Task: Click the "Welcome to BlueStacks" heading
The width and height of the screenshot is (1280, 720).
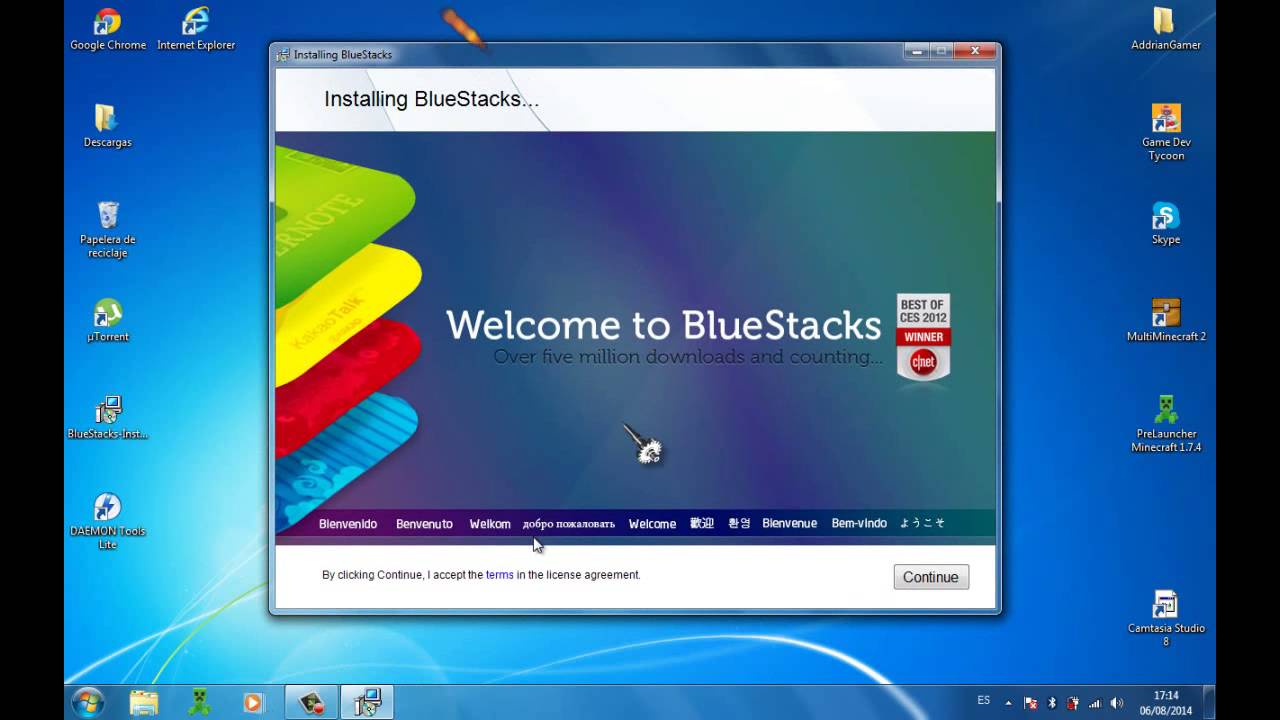Action: [x=663, y=325]
